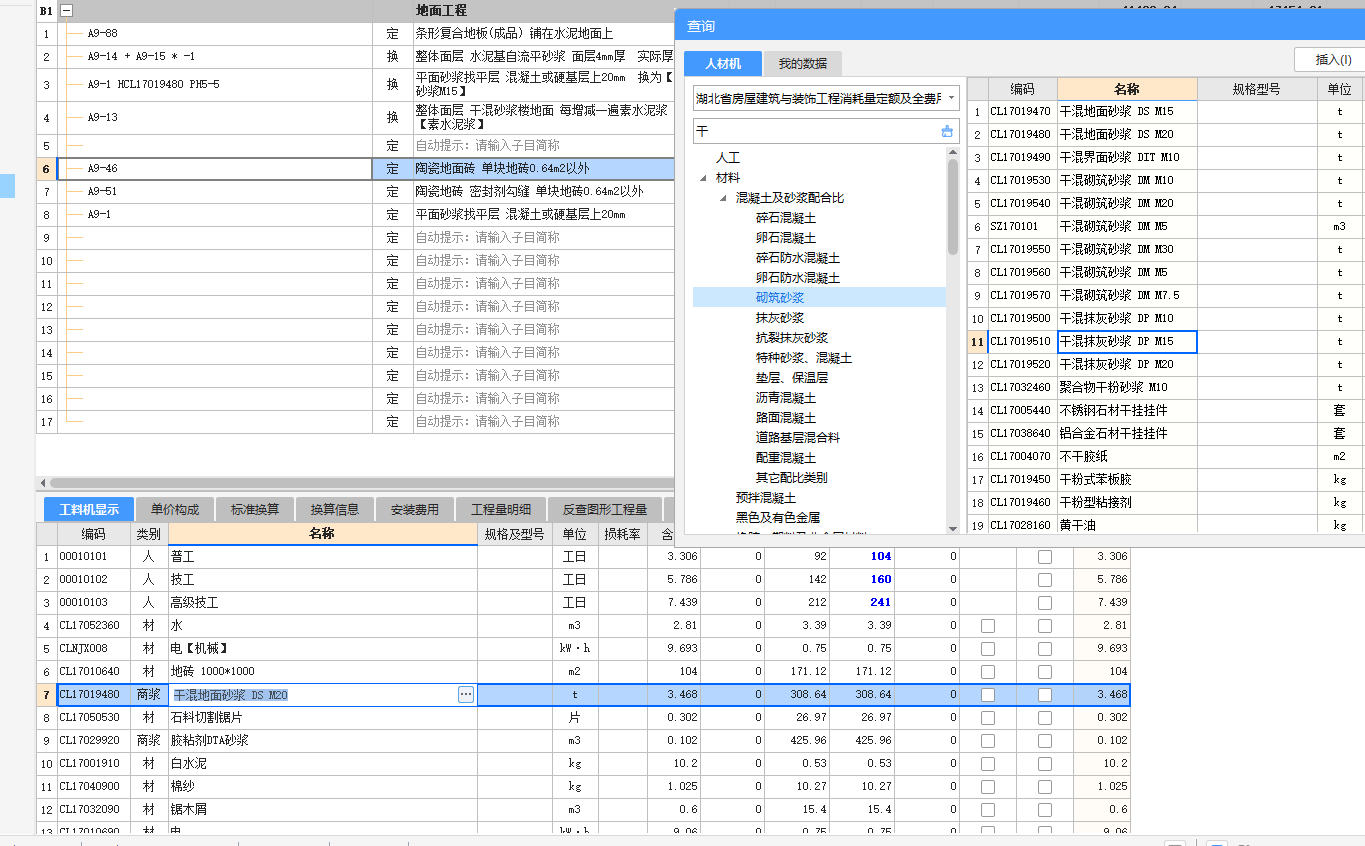Open the 工料机显示 tab

[x=89, y=509]
